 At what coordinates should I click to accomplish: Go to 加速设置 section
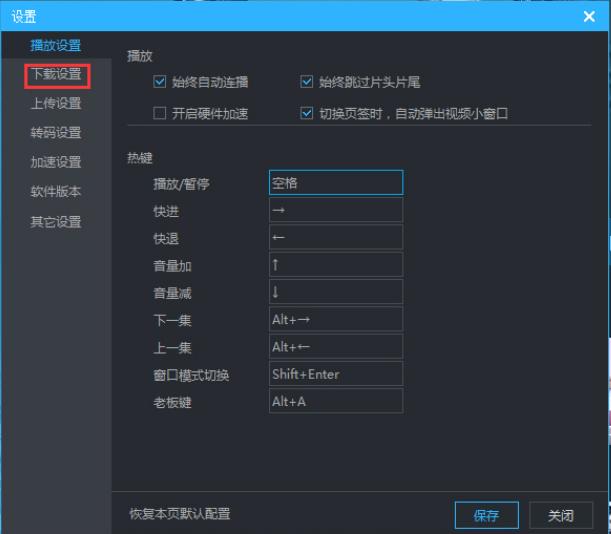pyautogui.click(x=56, y=162)
